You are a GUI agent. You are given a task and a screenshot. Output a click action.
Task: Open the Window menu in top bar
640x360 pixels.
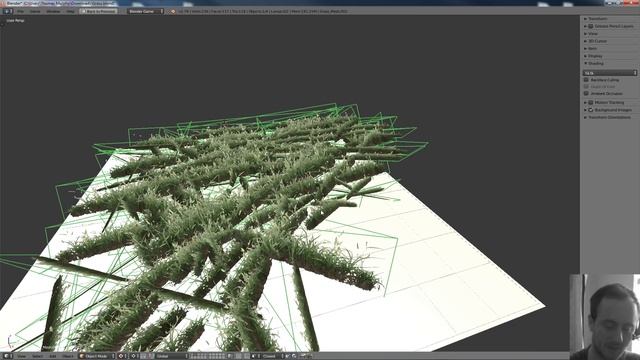click(x=53, y=11)
